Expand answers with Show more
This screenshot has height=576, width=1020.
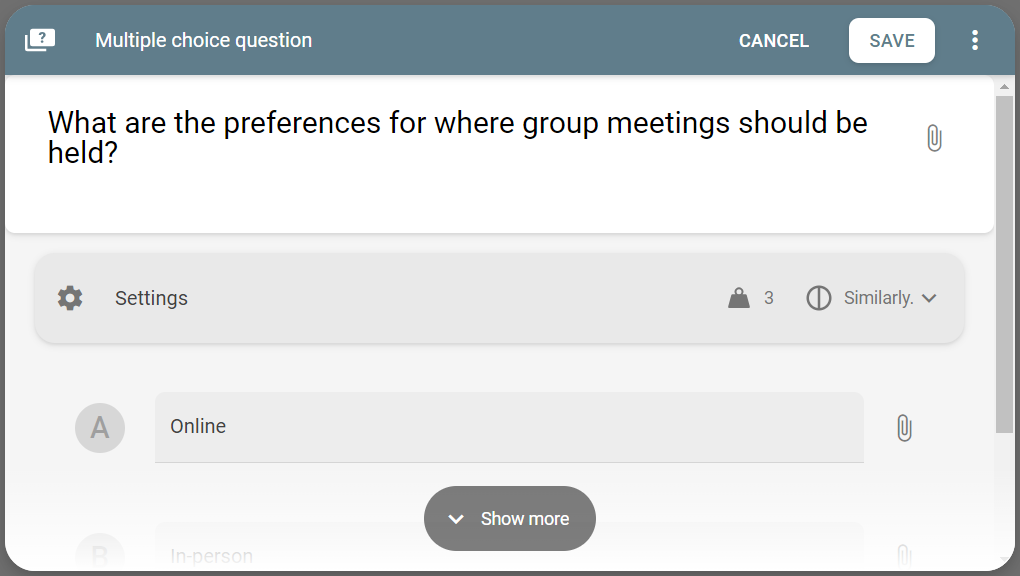click(x=509, y=519)
